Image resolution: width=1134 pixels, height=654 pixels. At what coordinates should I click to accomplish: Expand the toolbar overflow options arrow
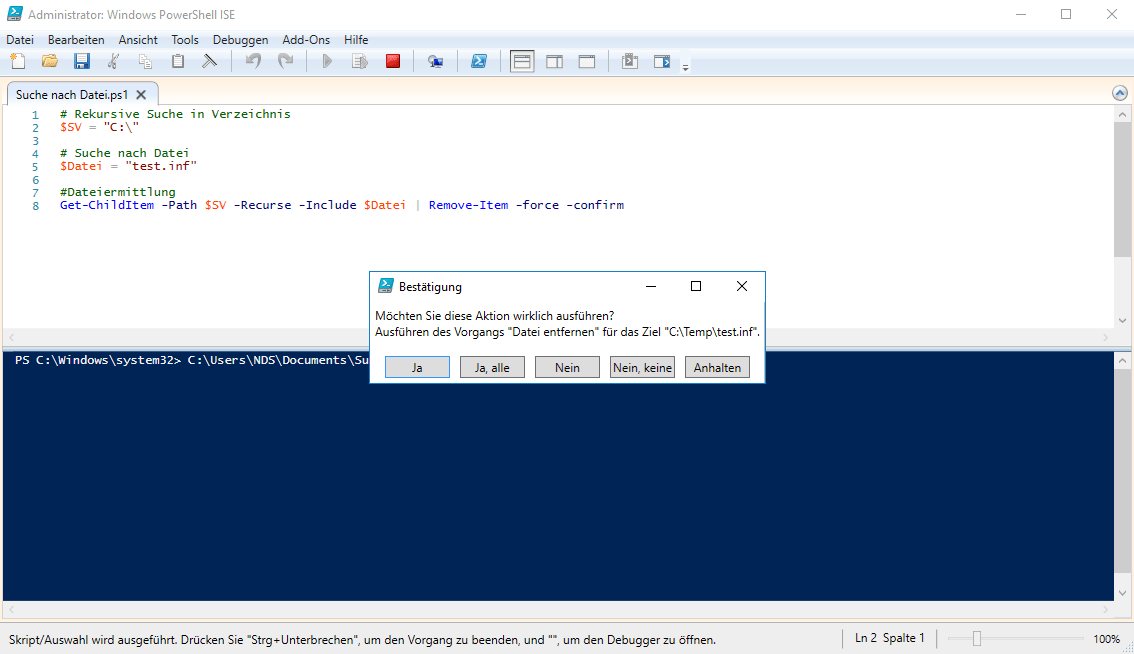[685, 67]
